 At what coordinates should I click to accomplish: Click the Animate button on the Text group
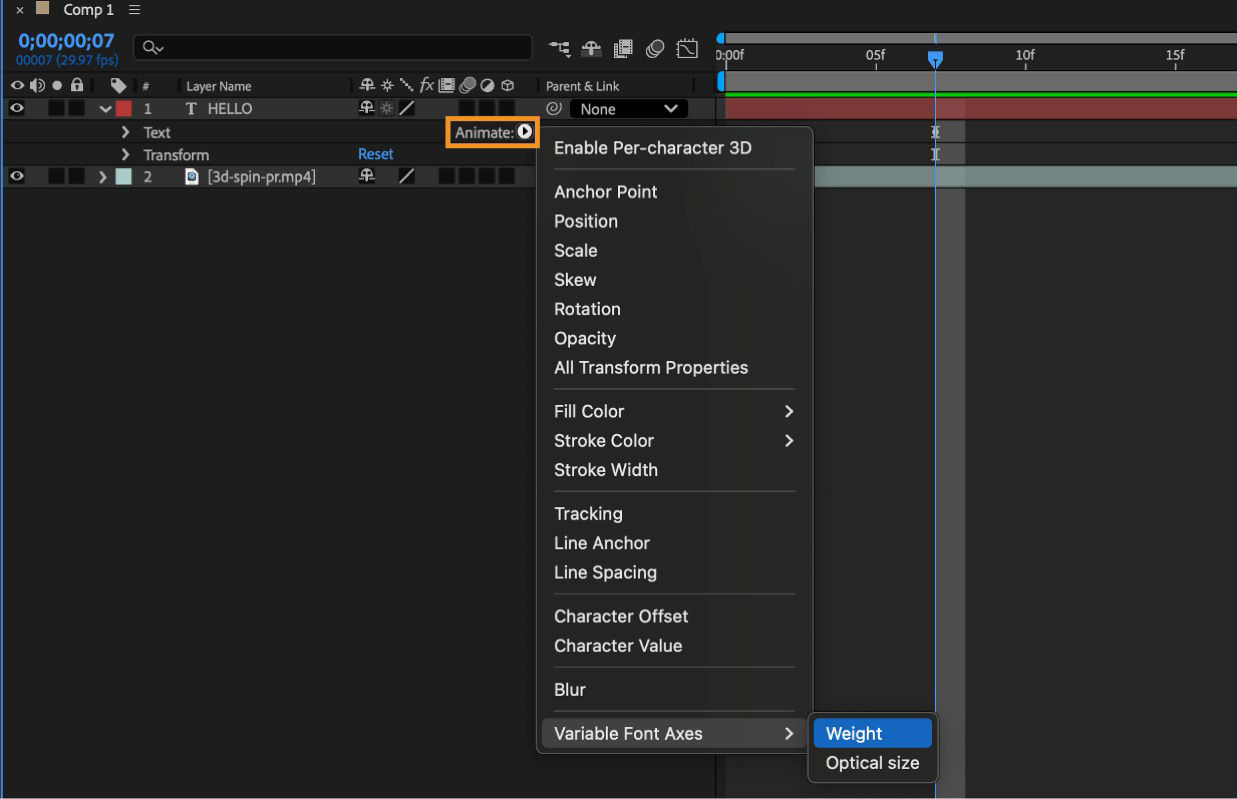click(492, 131)
